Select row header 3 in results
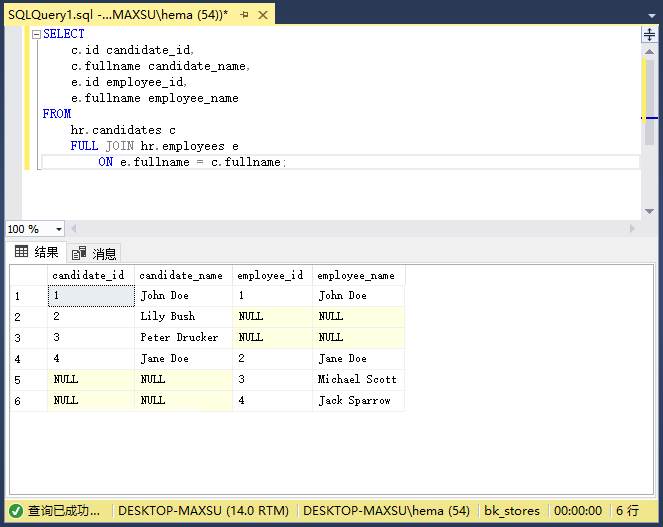 (29, 338)
